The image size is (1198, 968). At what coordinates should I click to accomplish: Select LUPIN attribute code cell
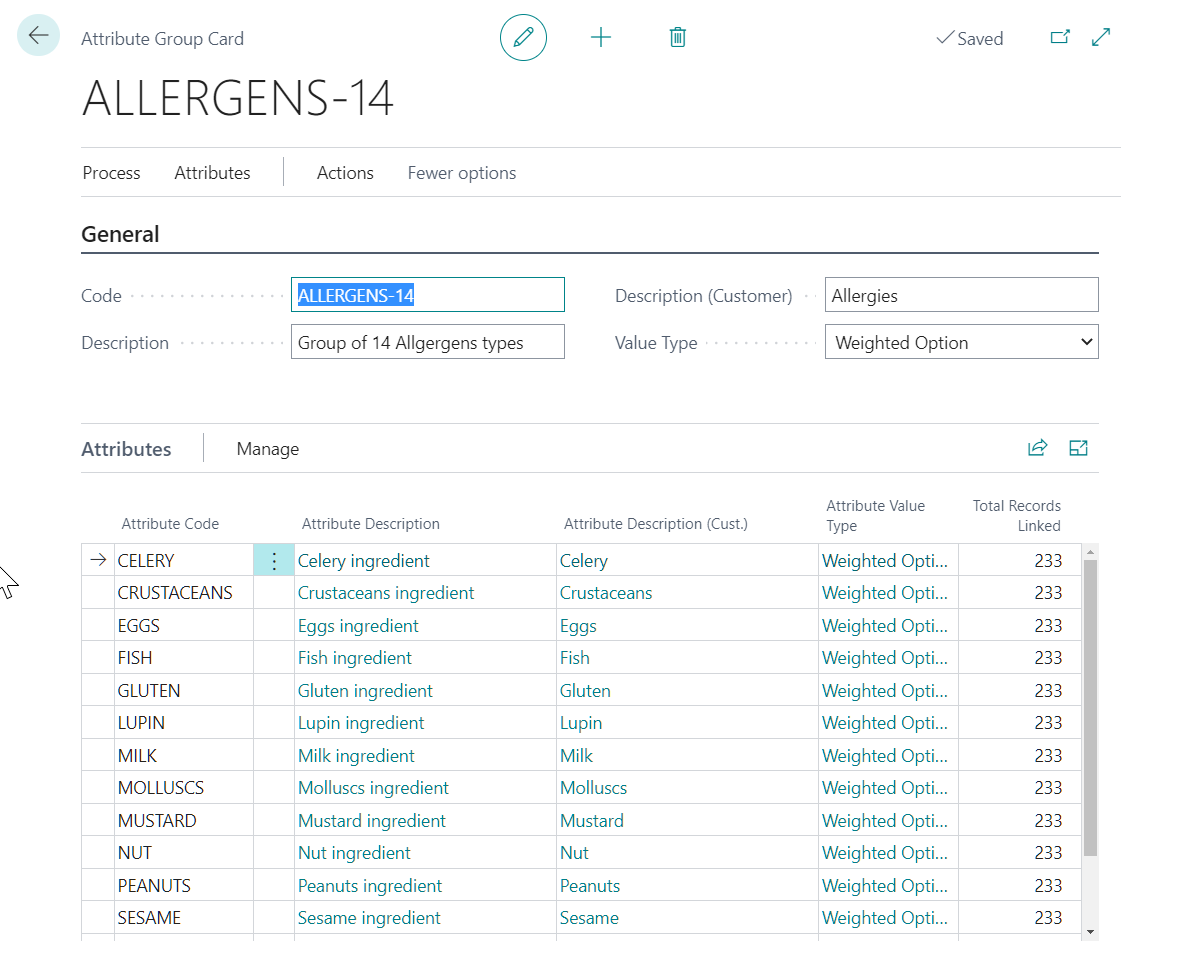pos(184,723)
